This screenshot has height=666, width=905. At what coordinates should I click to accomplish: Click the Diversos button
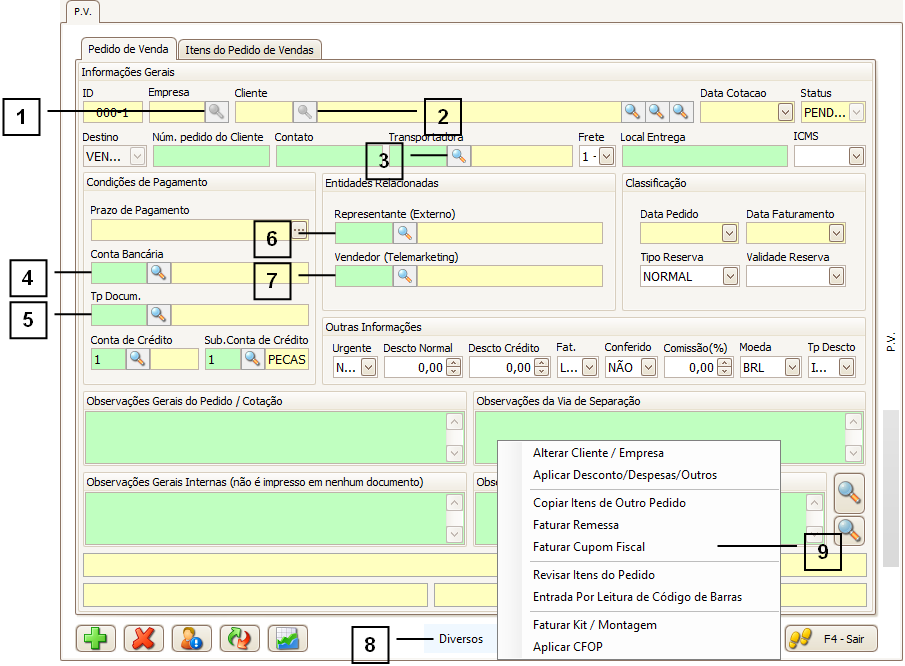461,639
